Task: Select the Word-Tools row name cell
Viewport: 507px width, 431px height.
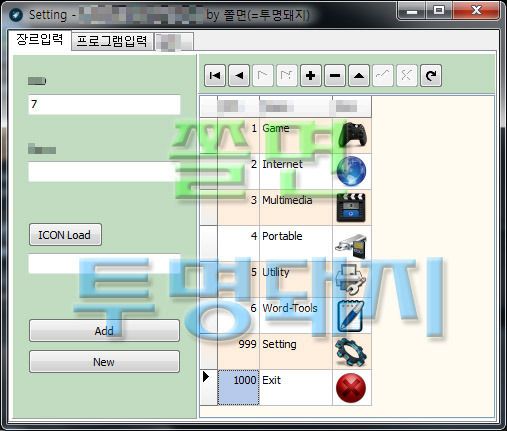Action: click(296, 316)
